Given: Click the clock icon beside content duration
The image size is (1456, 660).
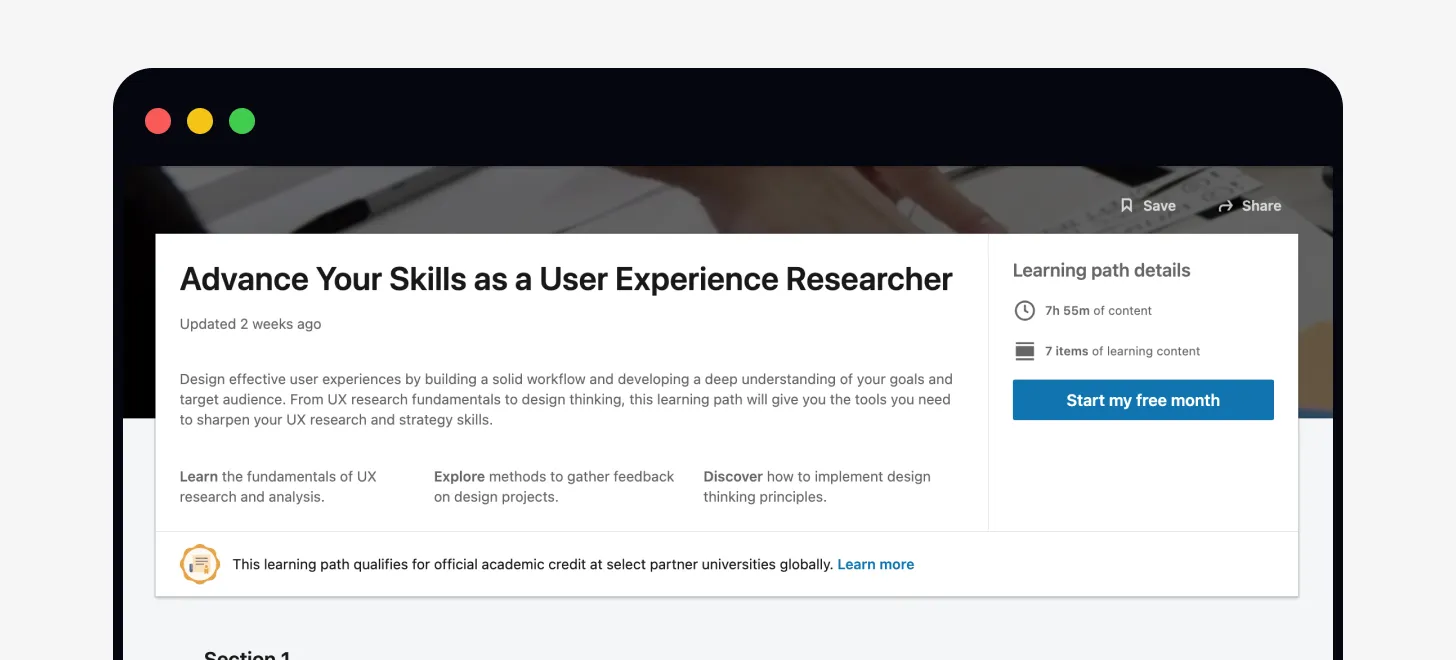Looking at the screenshot, I should point(1024,310).
